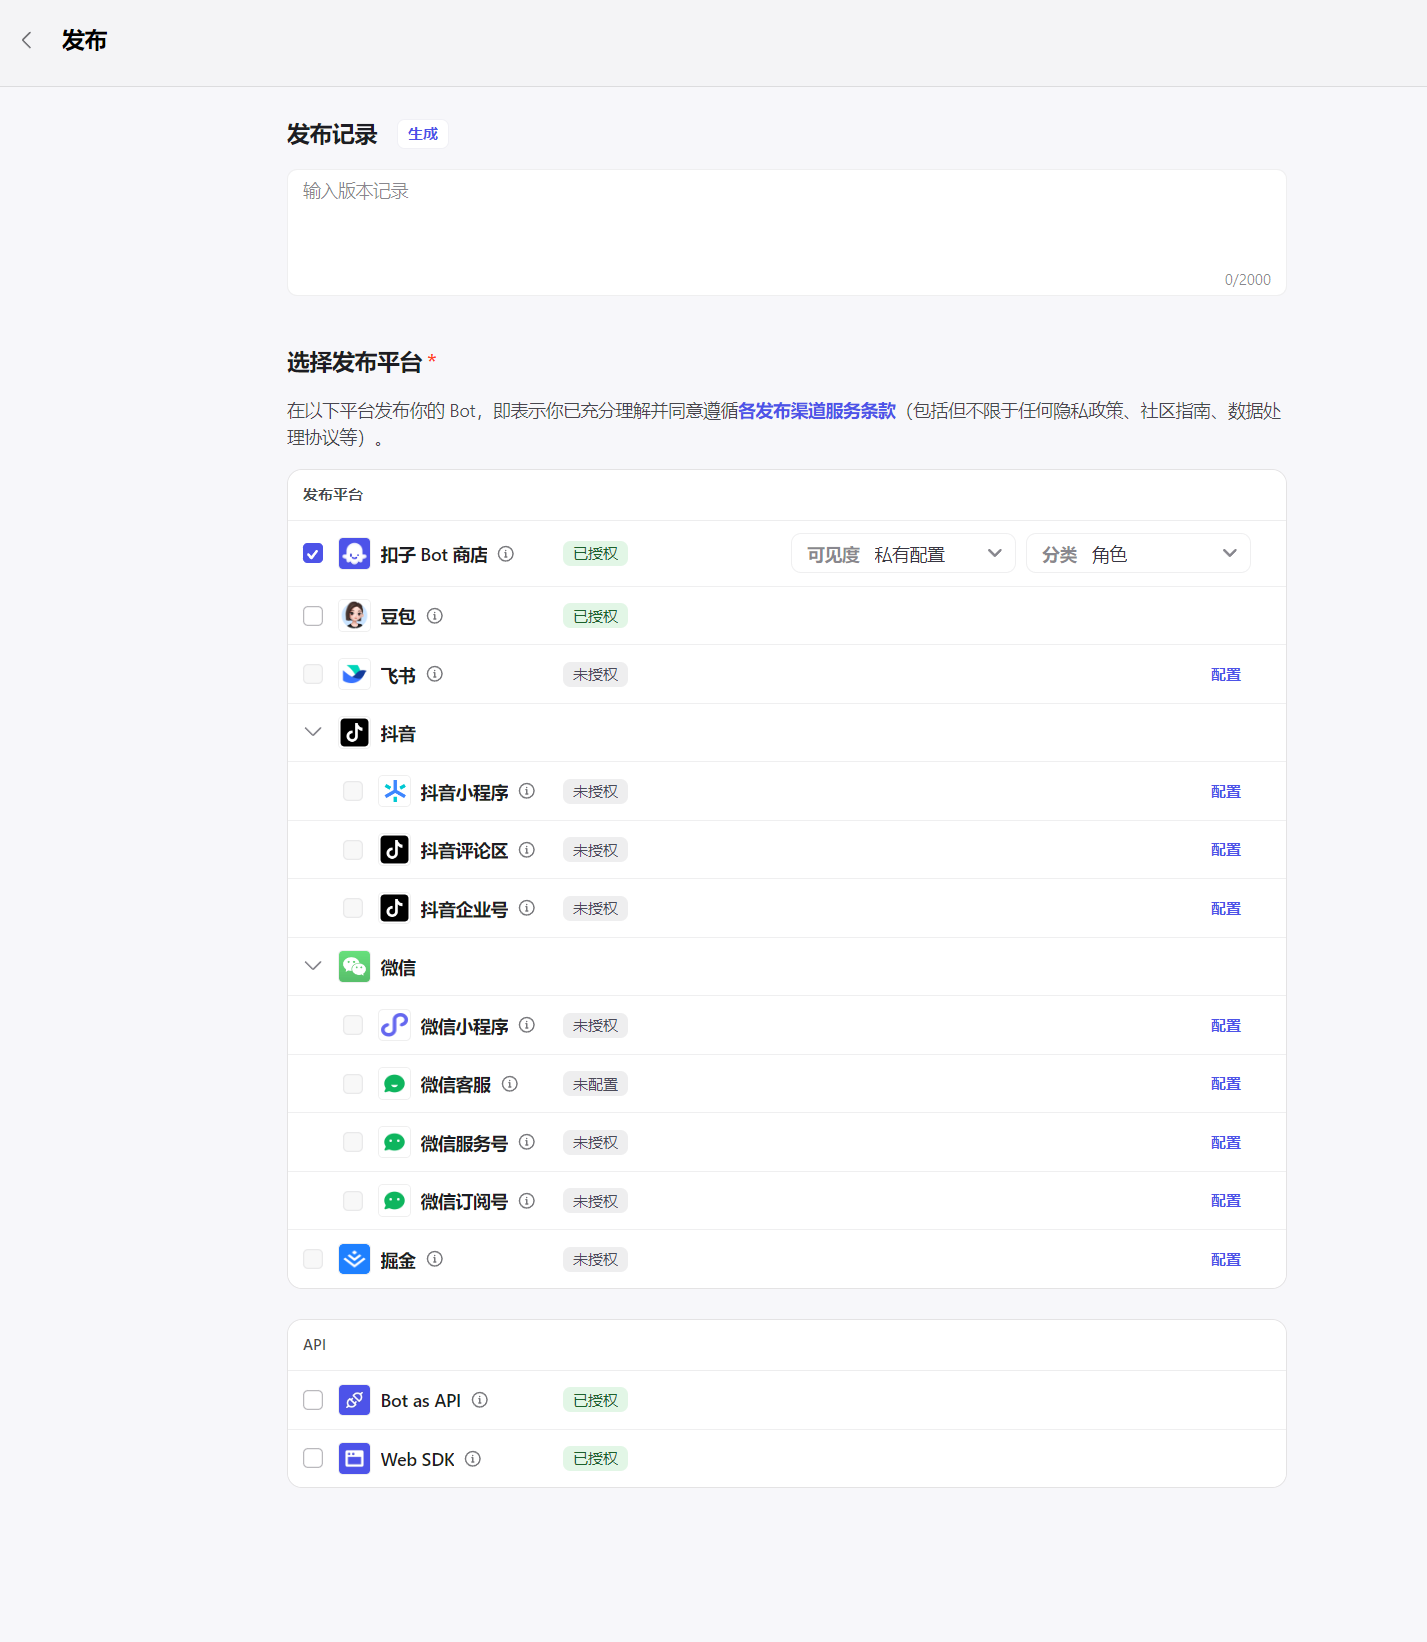Enable the Bot as API checkbox
This screenshot has width=1427, height=1642.
click(313, 1400)
